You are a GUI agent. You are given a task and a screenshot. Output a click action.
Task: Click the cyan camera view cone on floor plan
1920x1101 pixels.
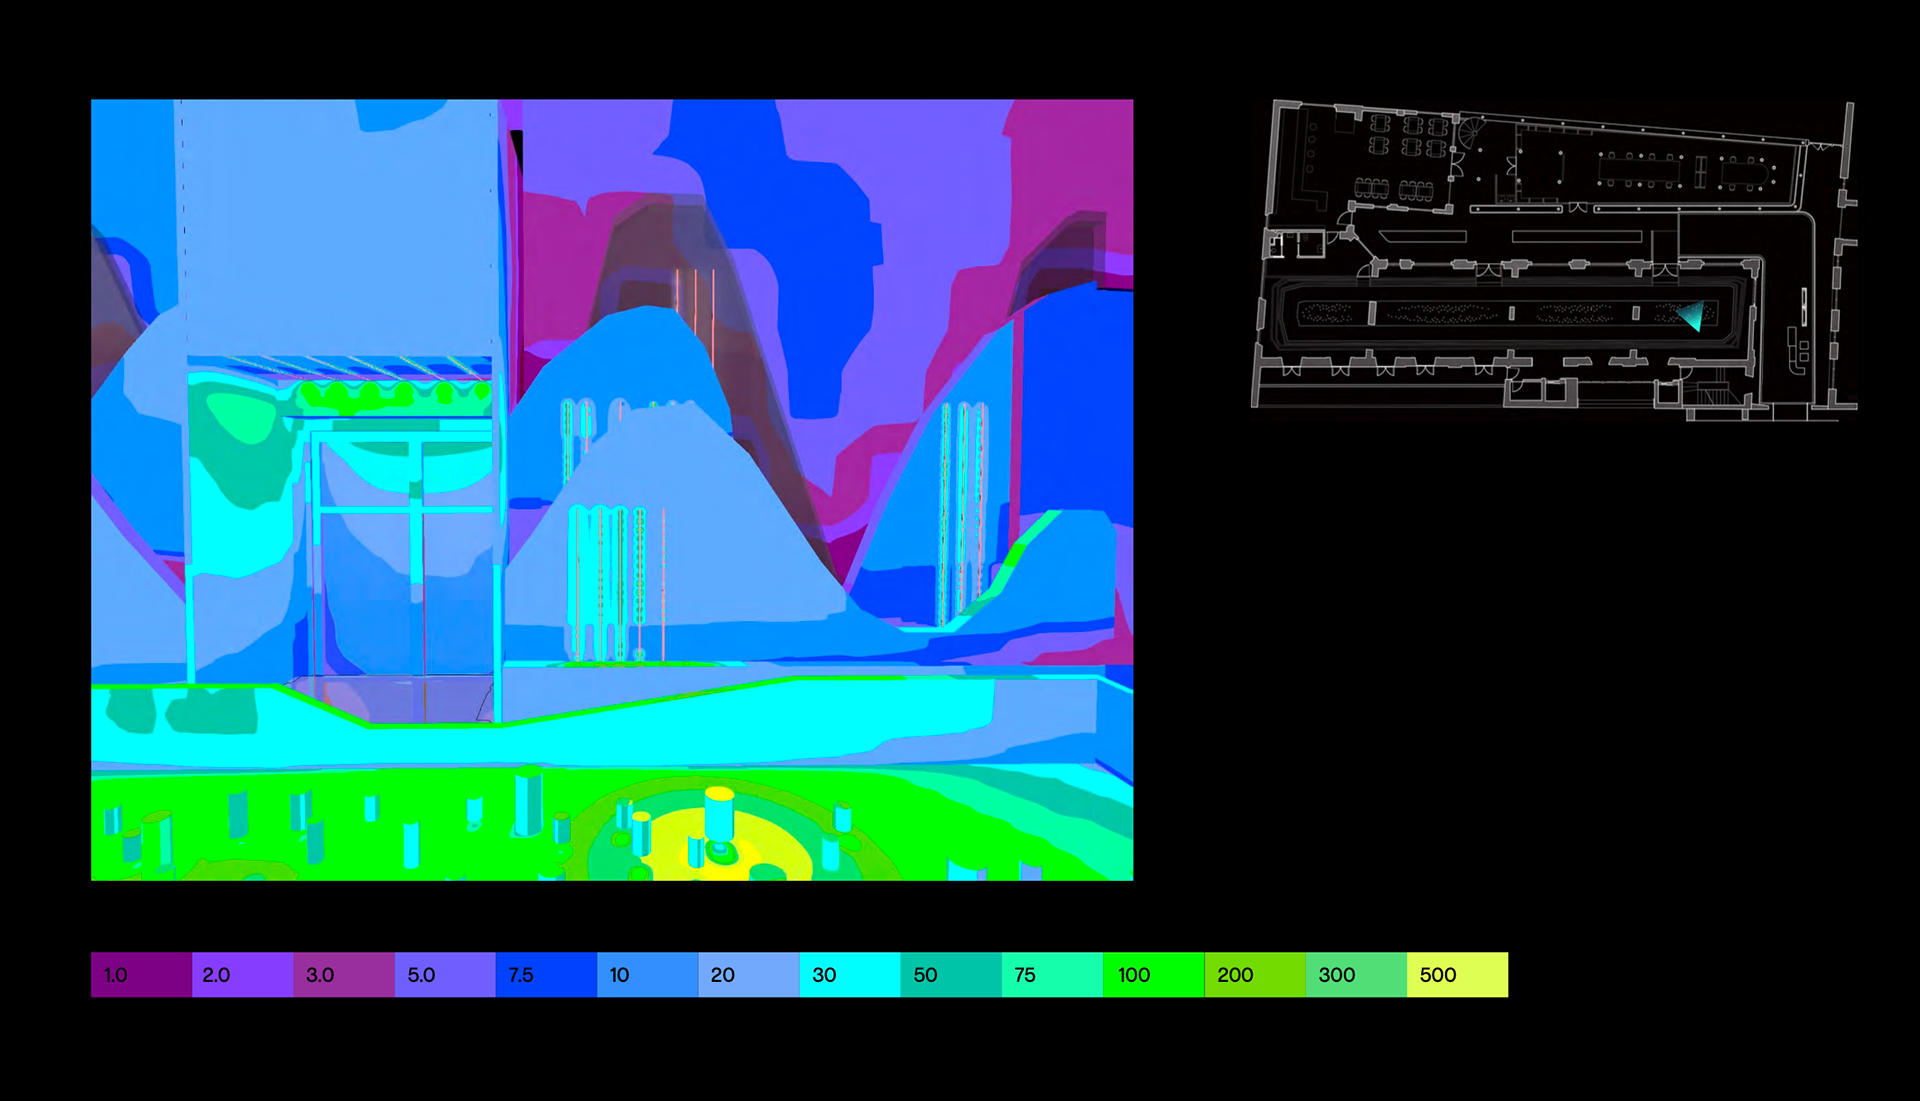coord(1692,317)
